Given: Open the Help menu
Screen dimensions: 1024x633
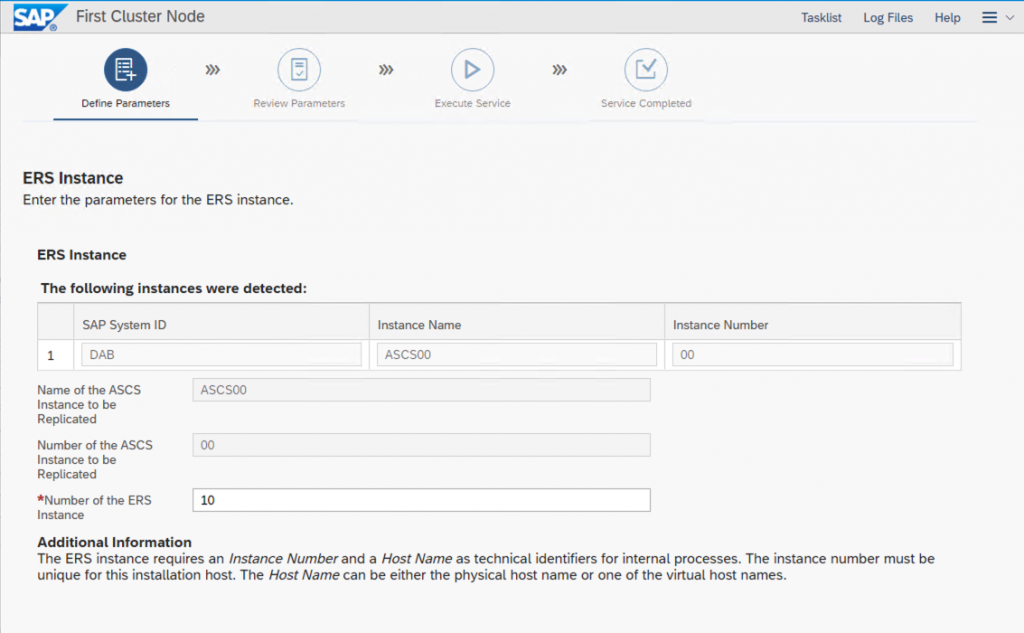Looking at the screenshot, I should [x=947, y=18].
